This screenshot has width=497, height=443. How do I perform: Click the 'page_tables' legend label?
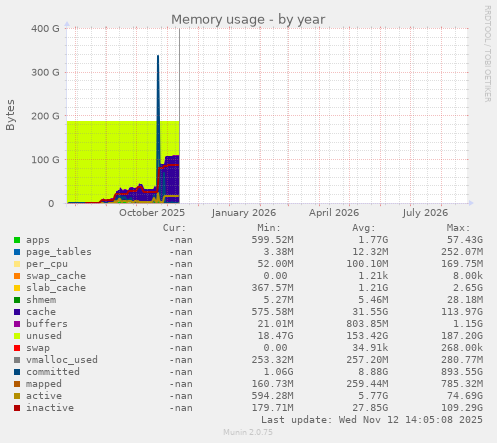tap(59, 252)
